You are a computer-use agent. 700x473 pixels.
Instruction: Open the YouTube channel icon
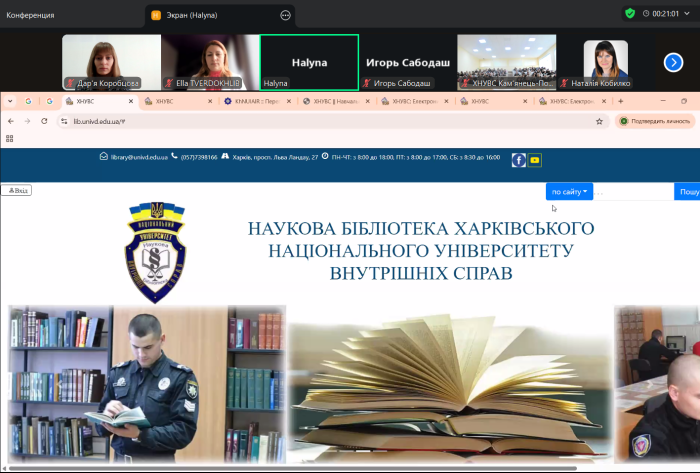pyautogui.click(x=535, y=160)
